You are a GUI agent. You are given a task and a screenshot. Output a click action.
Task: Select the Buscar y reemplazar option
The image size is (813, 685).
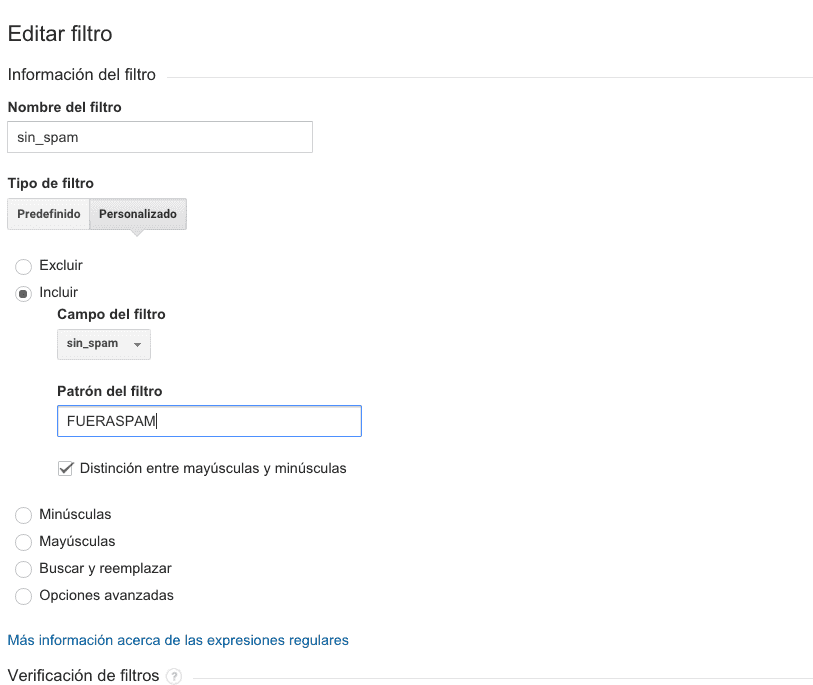click(x=24, y=569)
